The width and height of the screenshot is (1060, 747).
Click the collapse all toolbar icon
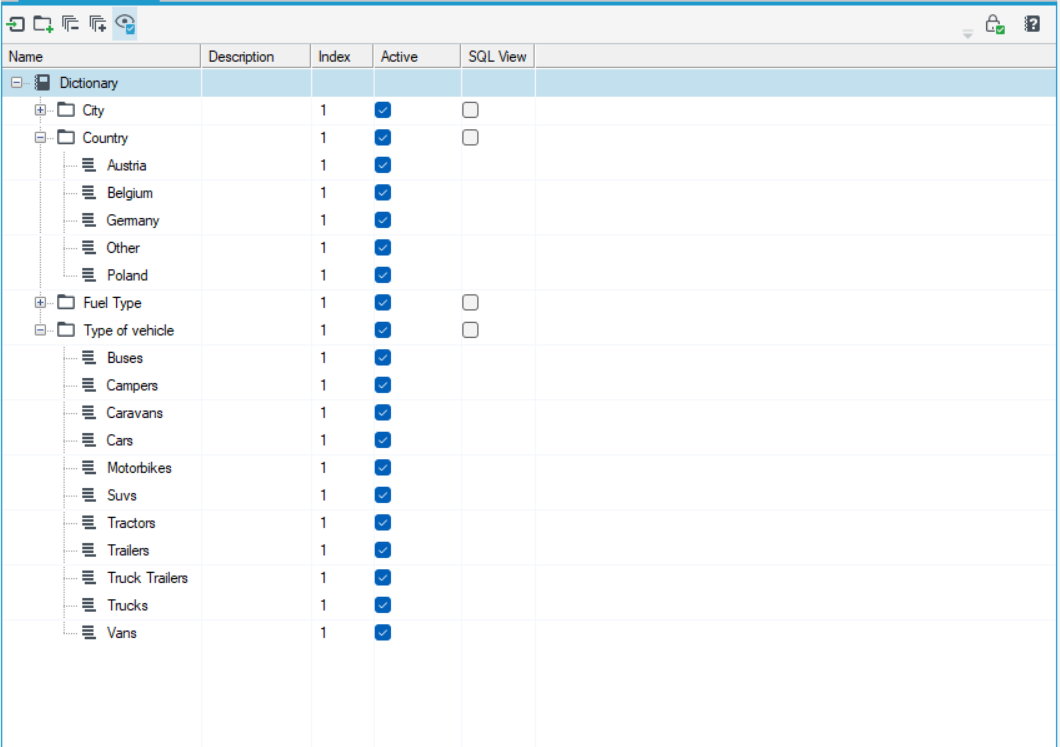pyautogui.click(x=70, y=24)
